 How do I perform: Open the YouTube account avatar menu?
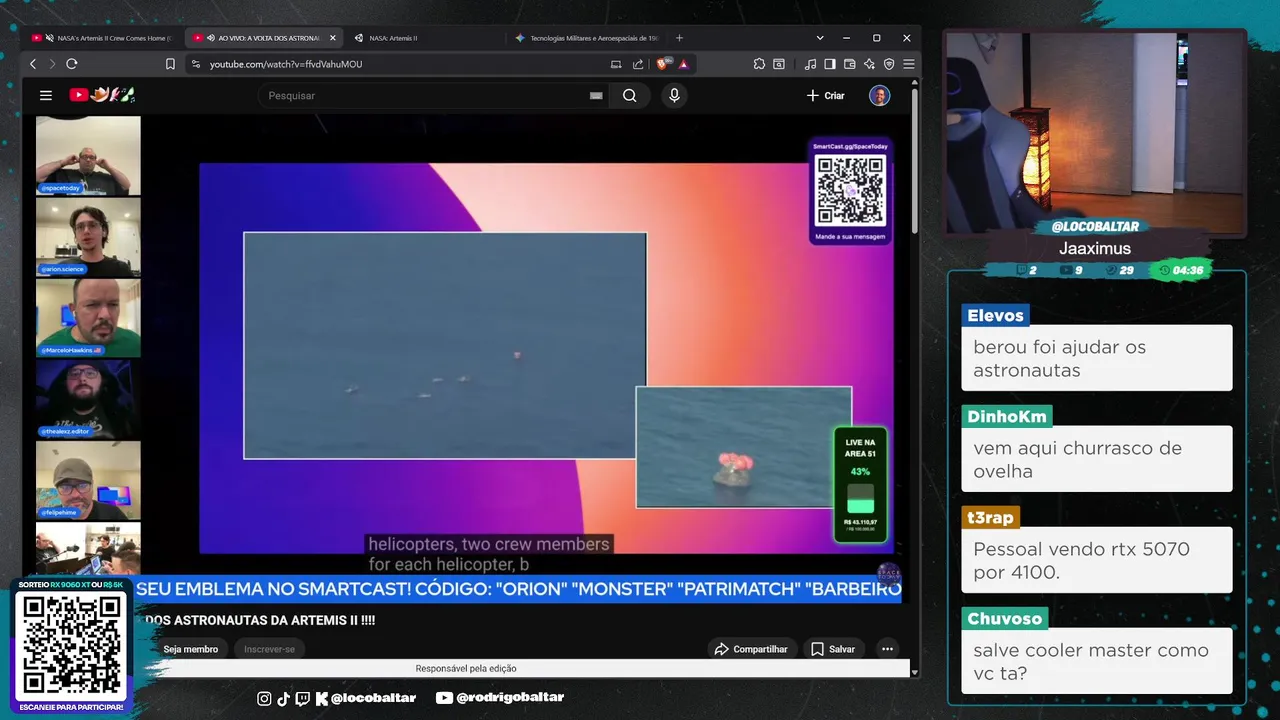(x=879, y=96)
